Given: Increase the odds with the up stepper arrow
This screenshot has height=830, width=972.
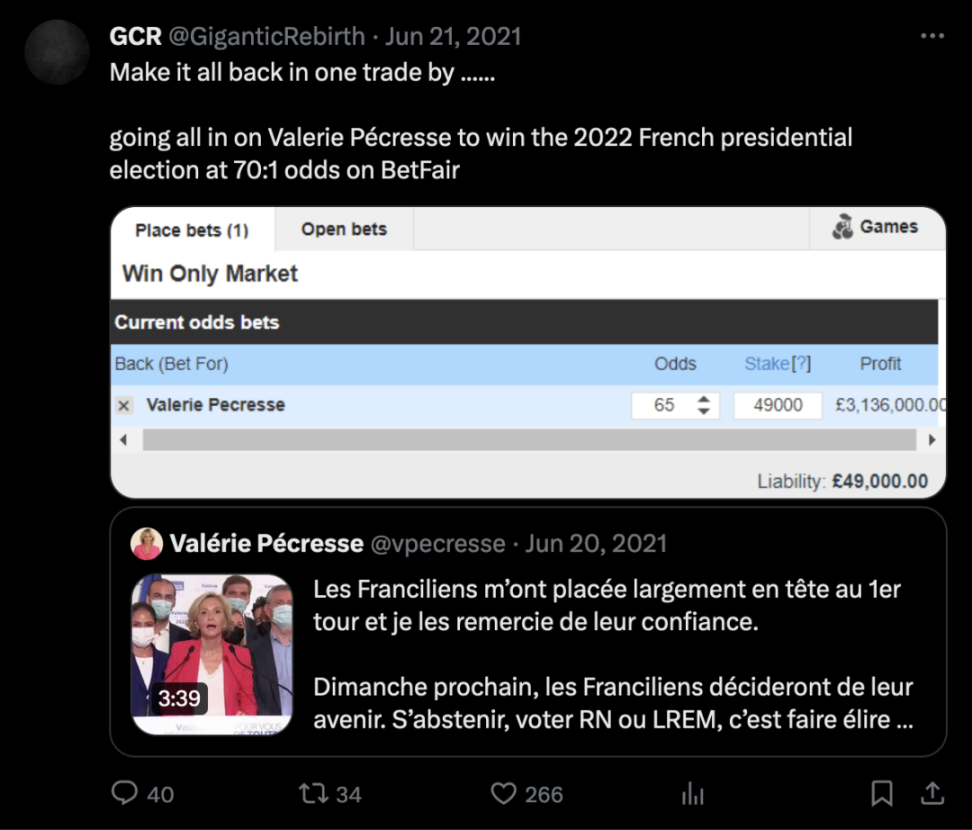Looking at the screenshot, I should (706, 399).
